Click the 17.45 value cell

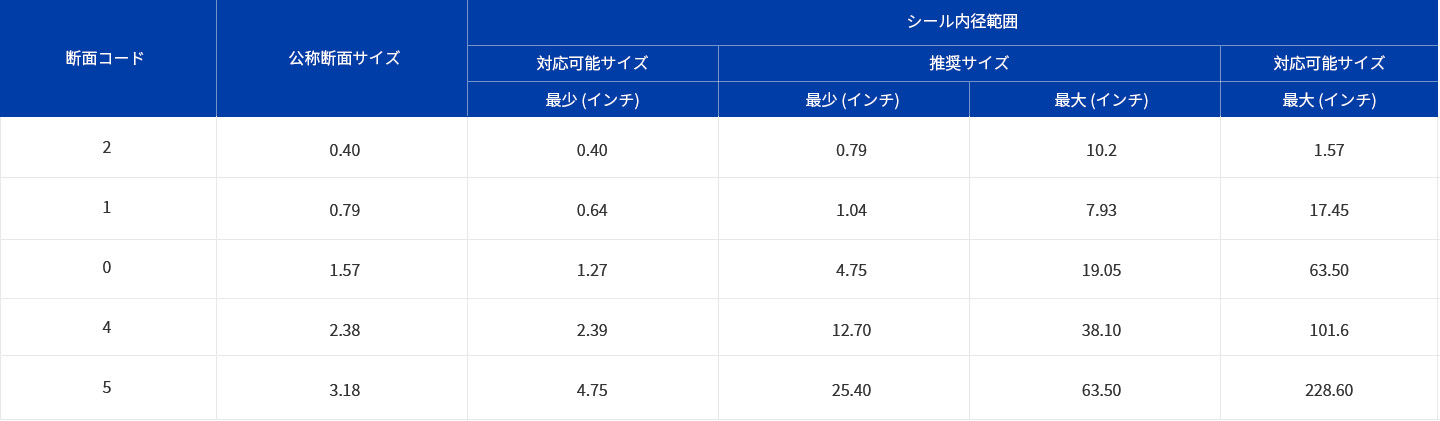pyautogui.click(x=1330, y=210)
